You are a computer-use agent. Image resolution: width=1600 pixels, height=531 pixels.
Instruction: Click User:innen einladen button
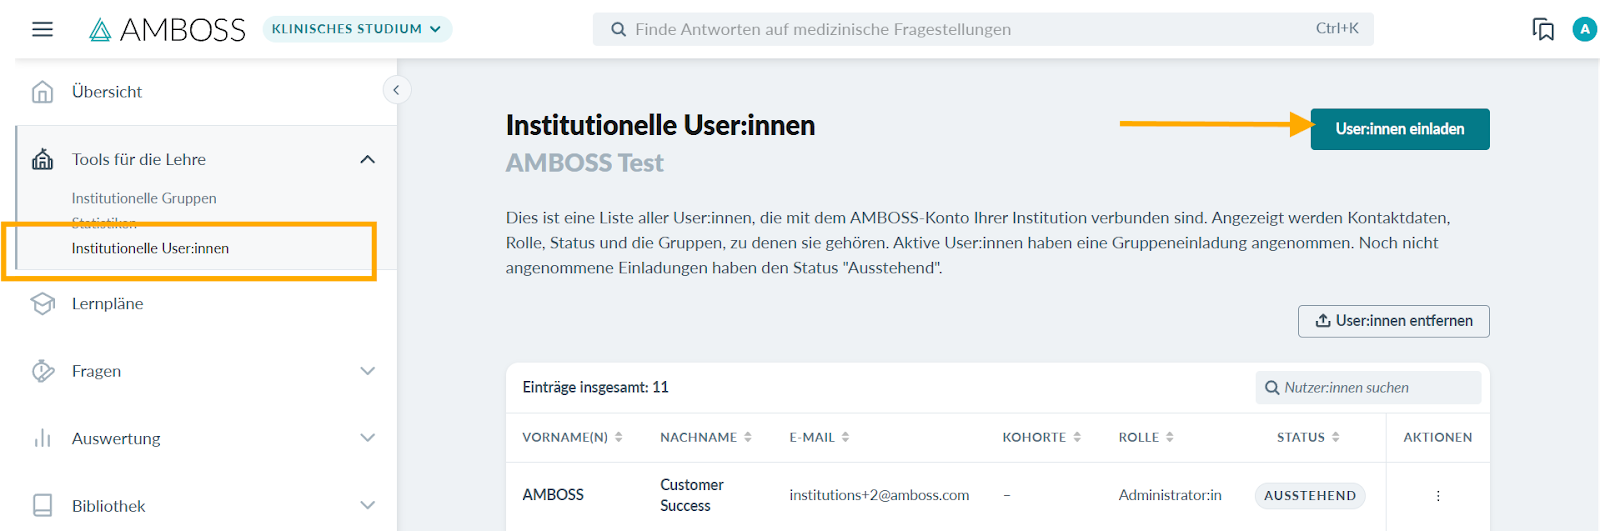pyautogui.click(x=1400, y=129)
